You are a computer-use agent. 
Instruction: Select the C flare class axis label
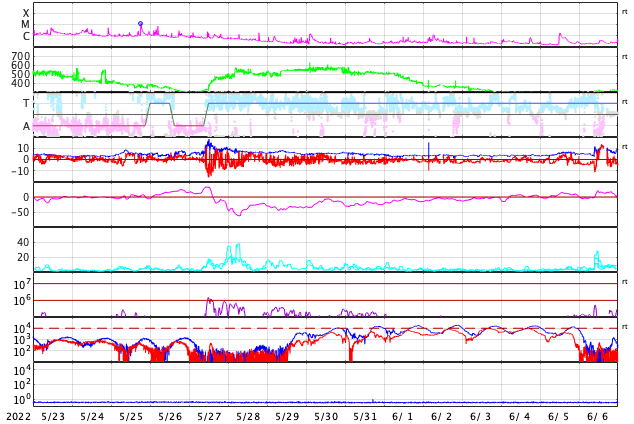coord(26,37)
